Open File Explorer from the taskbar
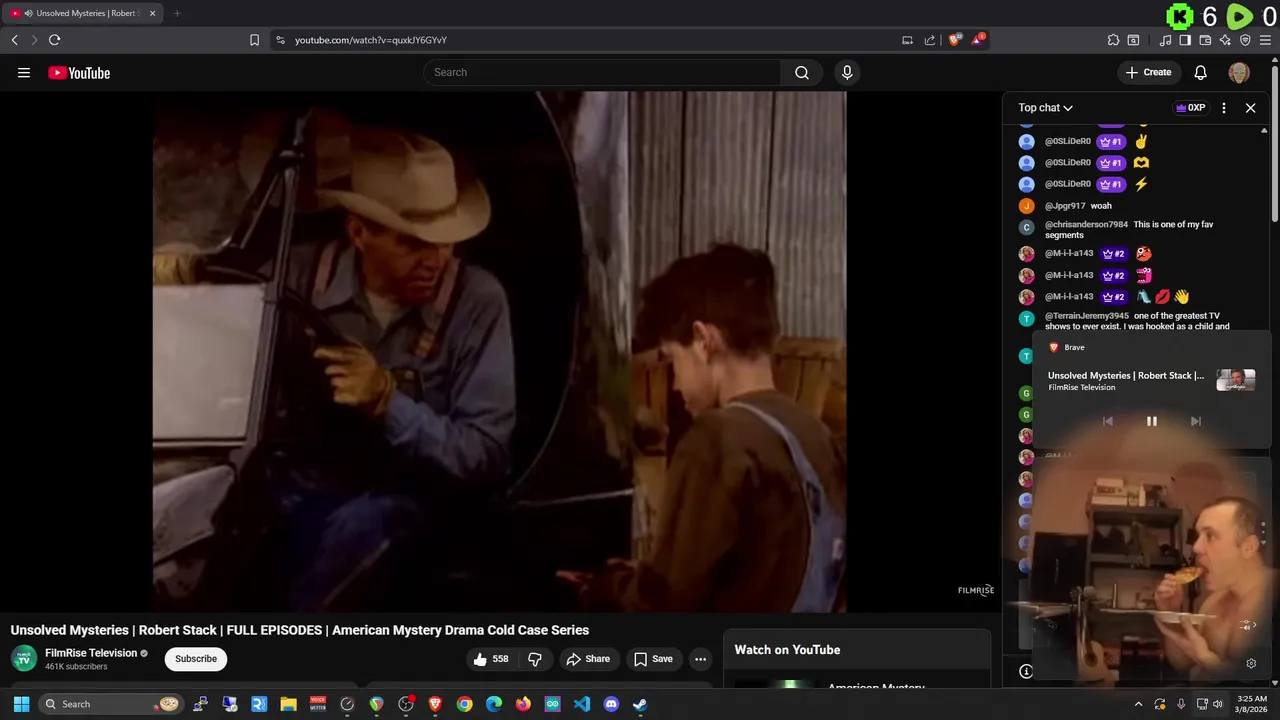Viewport: 1280px width, 720px height. (x=288, y=704)
